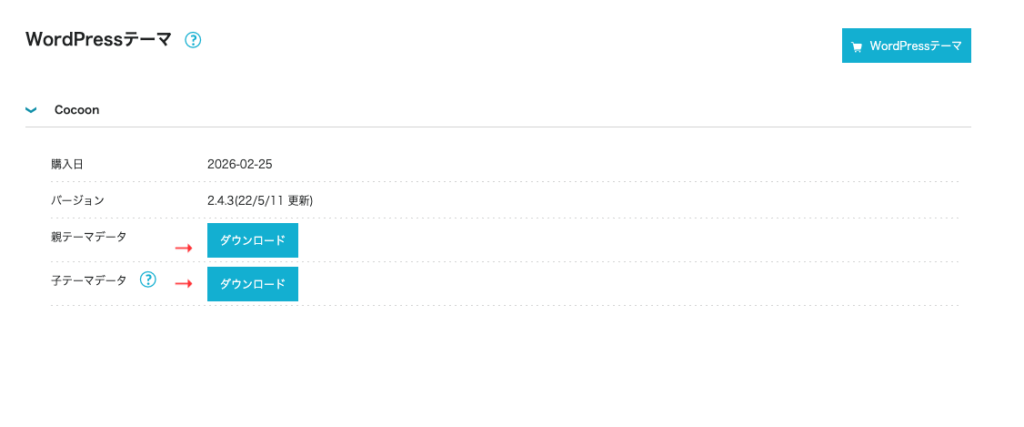Screen dimensions: 1024x427
Task: Click the バージョン label
Action: pos(77,200)
